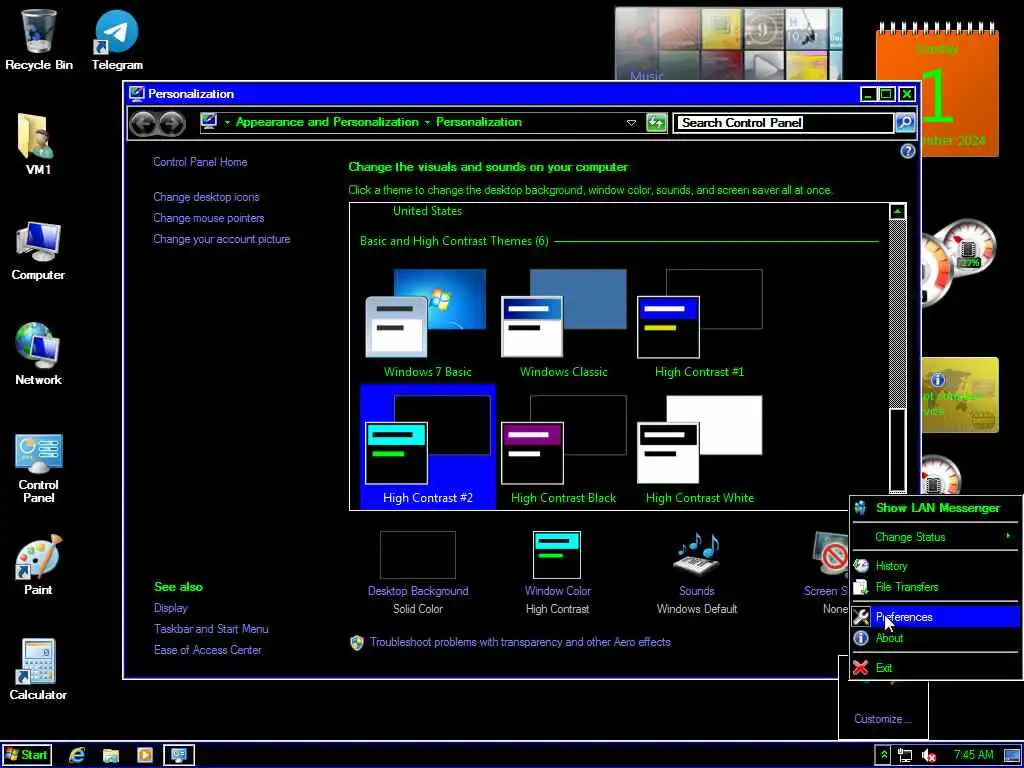The width and height of the screenshot is (1024, 768).
Task: Open the Computer desktop icon
Action: tap(38, 251)
